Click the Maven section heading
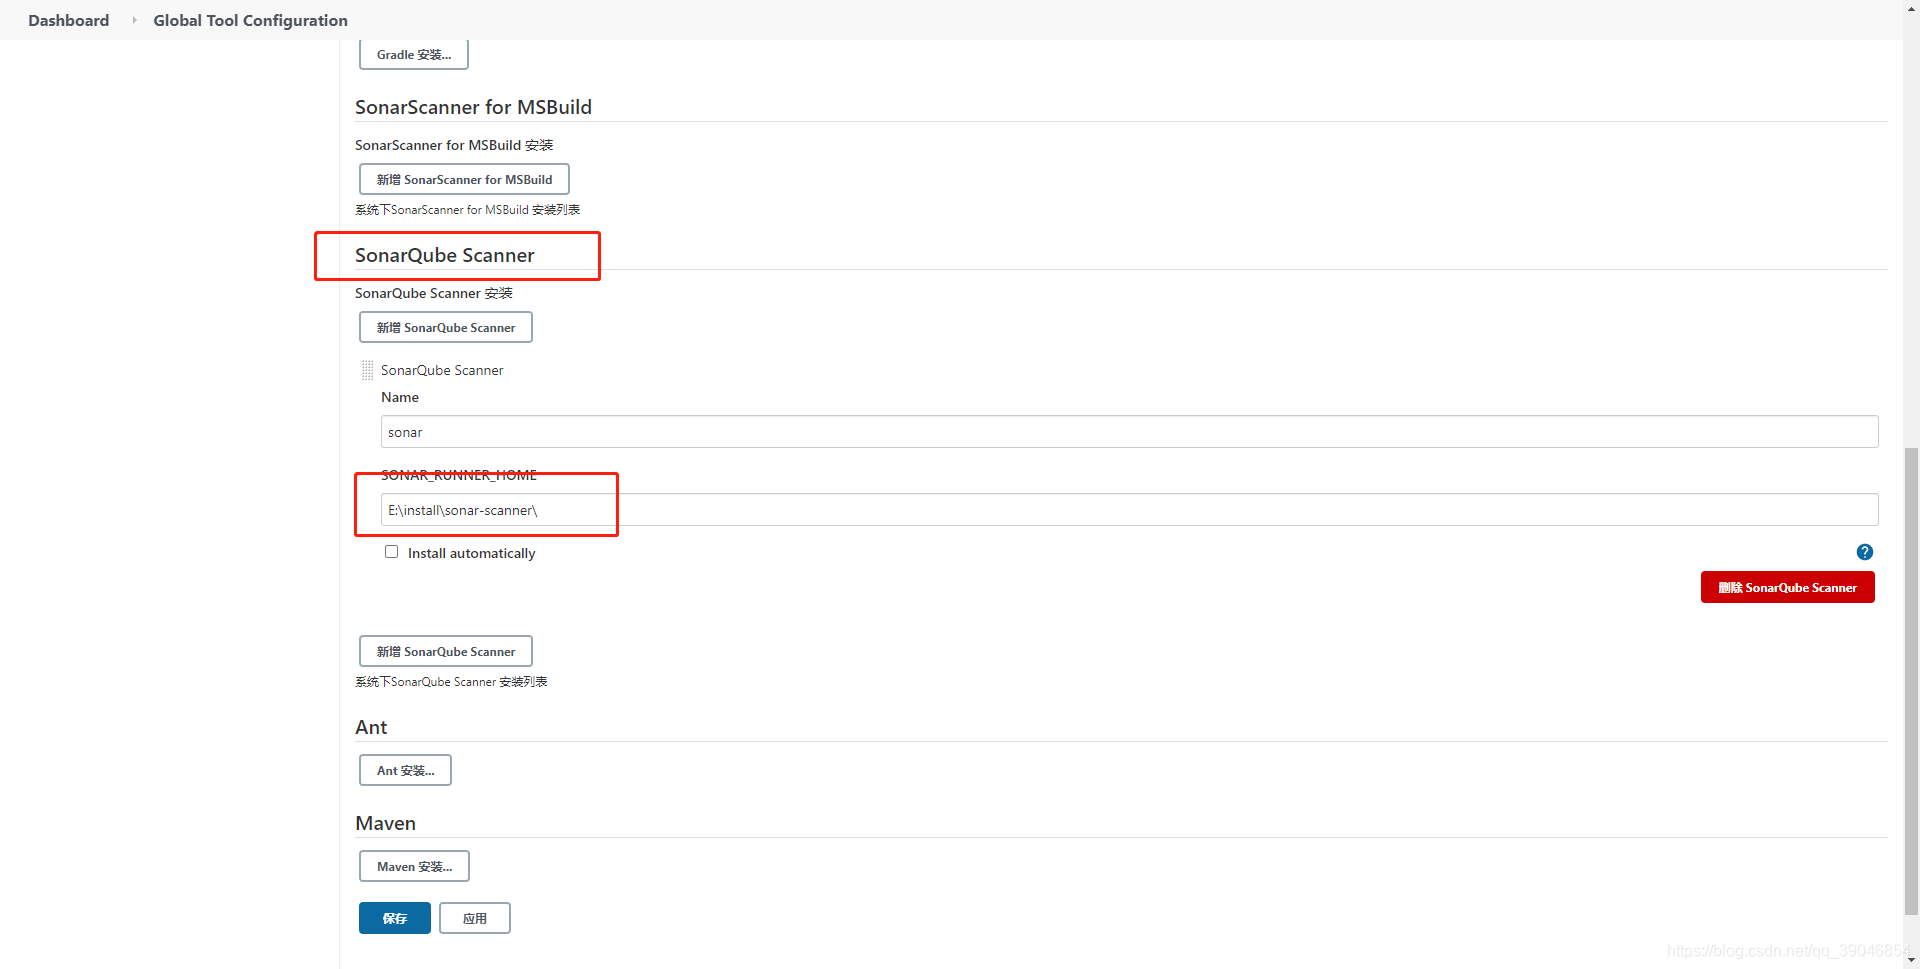Image resolution: width=1920 pixels, height=969 pixels. click(x=385, y=823)
